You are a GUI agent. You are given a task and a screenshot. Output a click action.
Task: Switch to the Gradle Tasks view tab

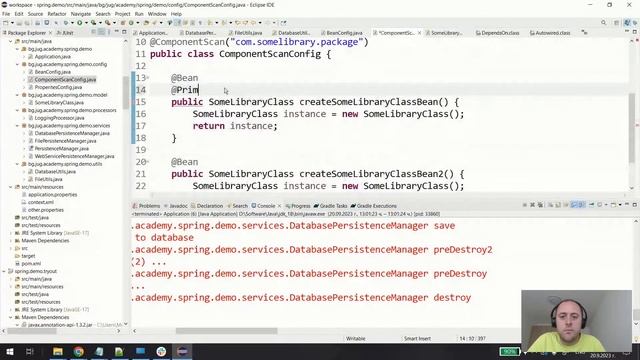[331, 206]
